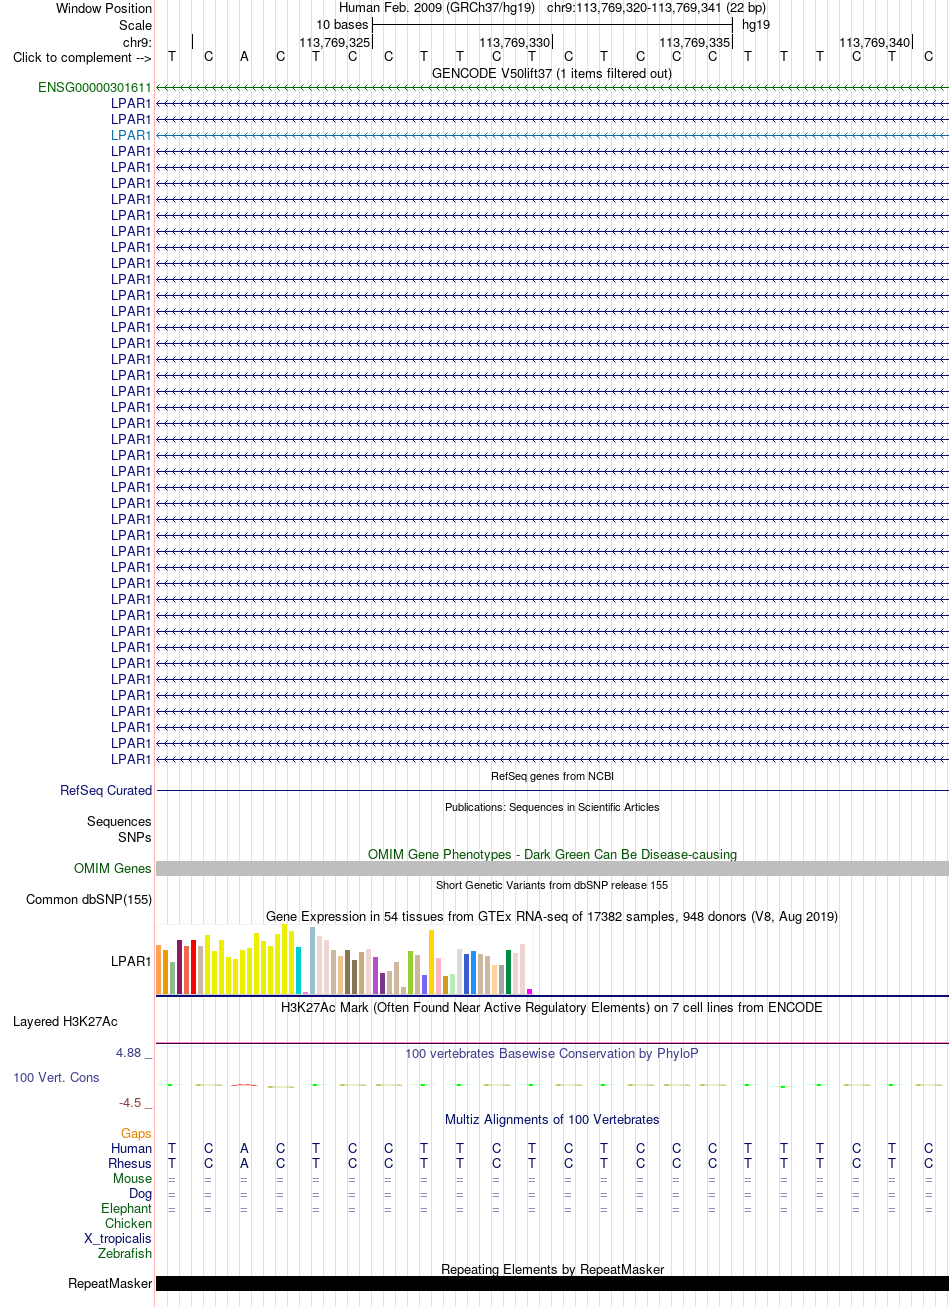Click the 'A' base in the Human alignment row
Screen dimensions: 950x1307
tap(244, 1148)
